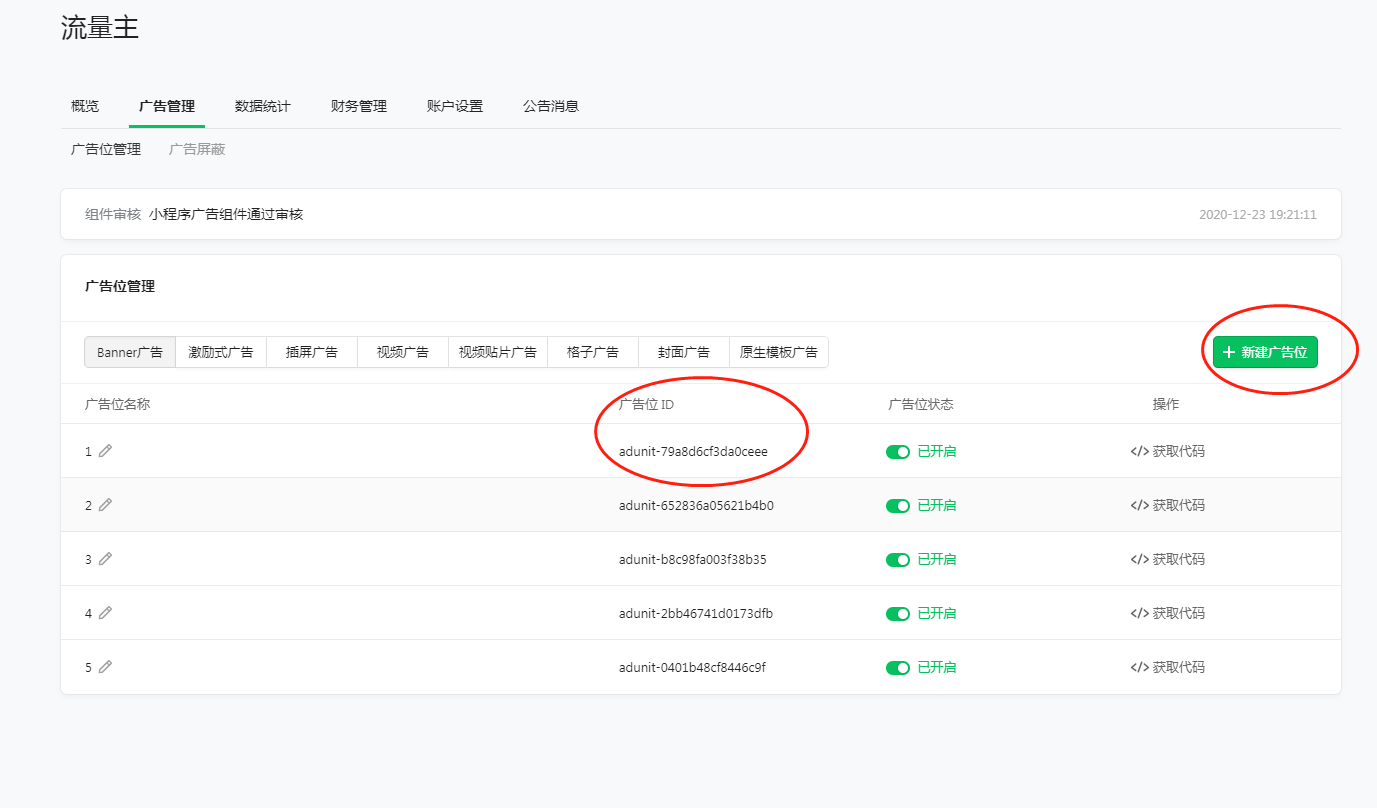
Task: Switch to the 数据统计 tab
Action: tap(262, 106)
